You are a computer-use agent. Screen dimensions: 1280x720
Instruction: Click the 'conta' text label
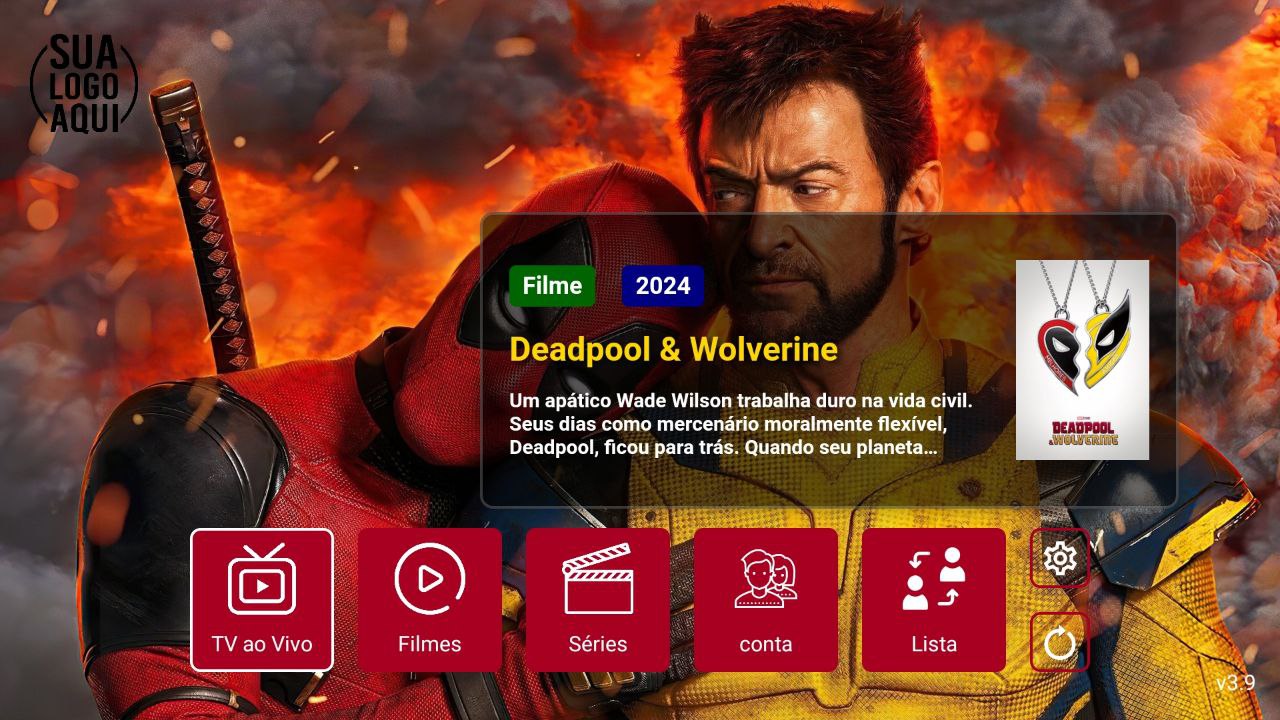[x=765, y=644]
